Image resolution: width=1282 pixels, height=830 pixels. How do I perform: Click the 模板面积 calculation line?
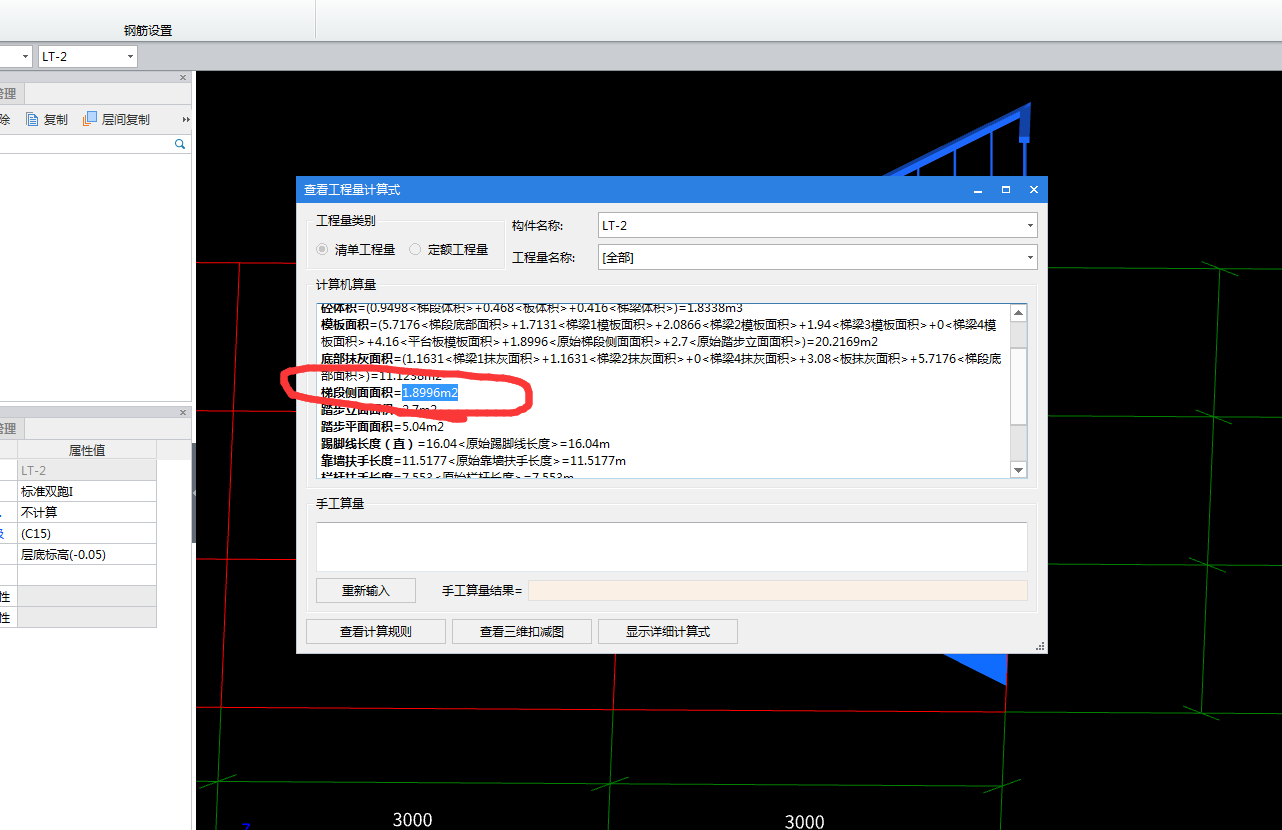pos(660,333)
